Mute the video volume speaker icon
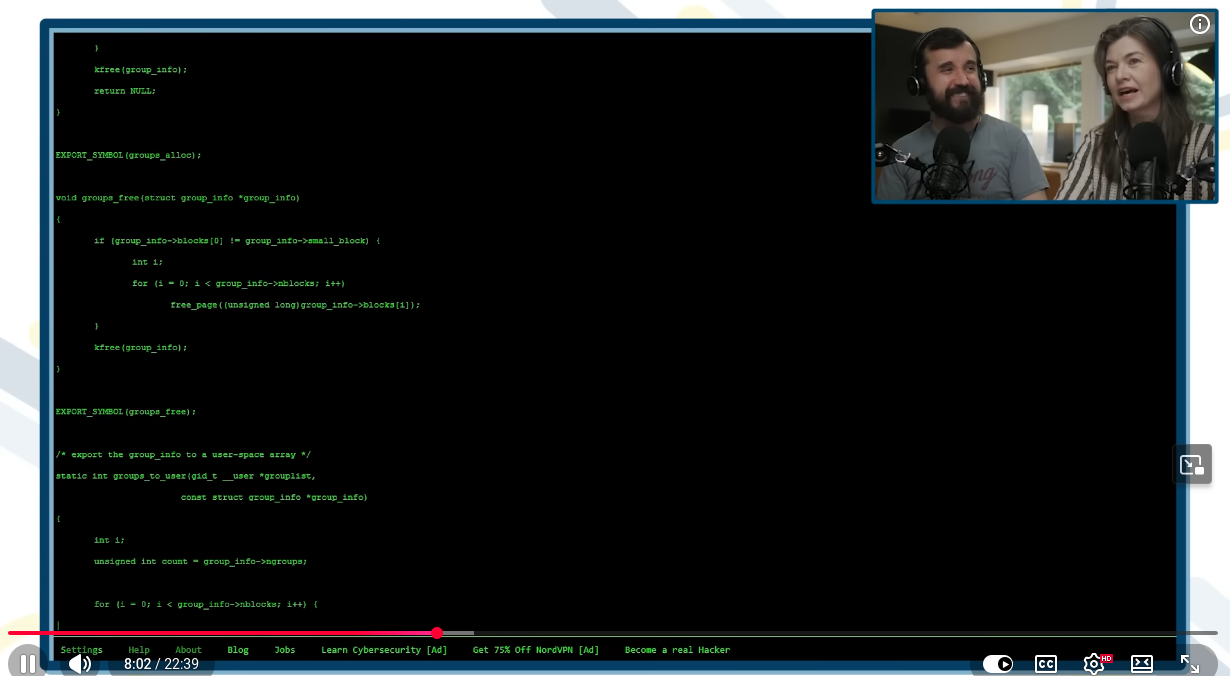This screenshot has height=676, width=1230. (80, 663)
